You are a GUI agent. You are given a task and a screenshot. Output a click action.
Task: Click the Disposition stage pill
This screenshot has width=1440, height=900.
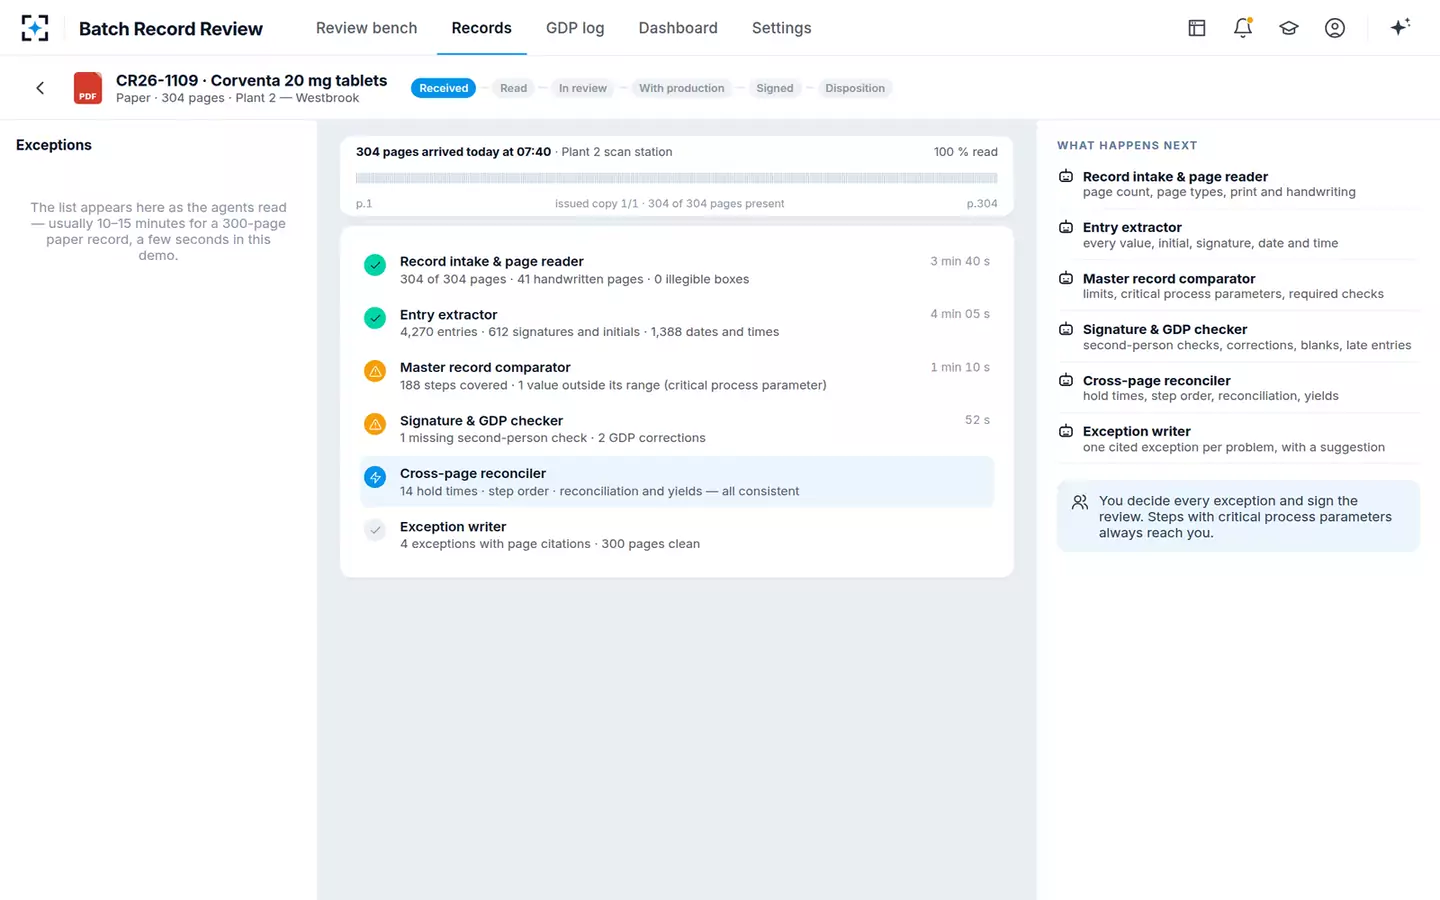(855, 88)
